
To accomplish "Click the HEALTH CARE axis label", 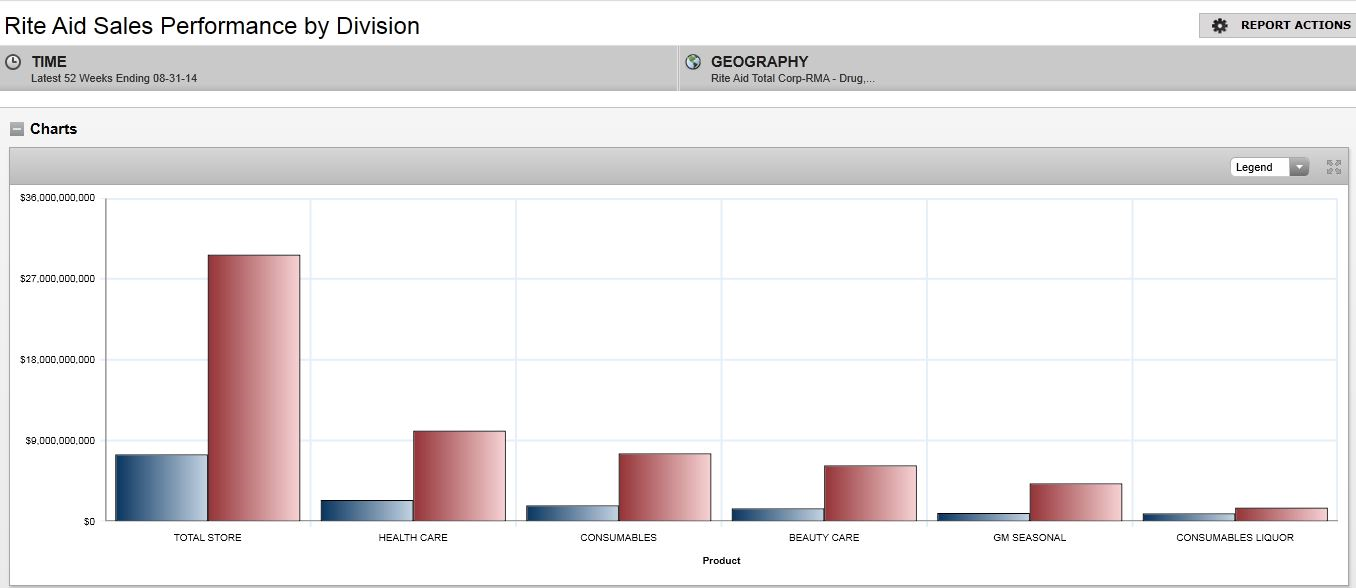I will [x=413, y=538].
